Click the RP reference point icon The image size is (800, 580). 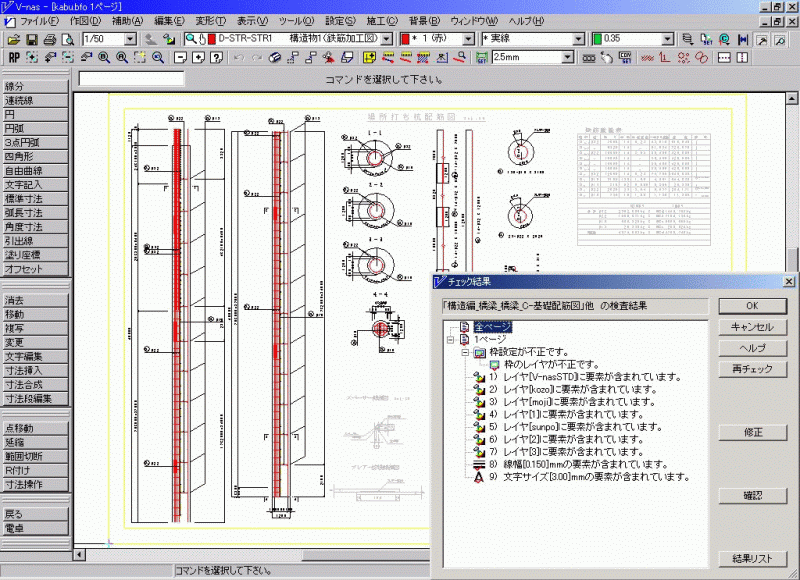point(14,58)
